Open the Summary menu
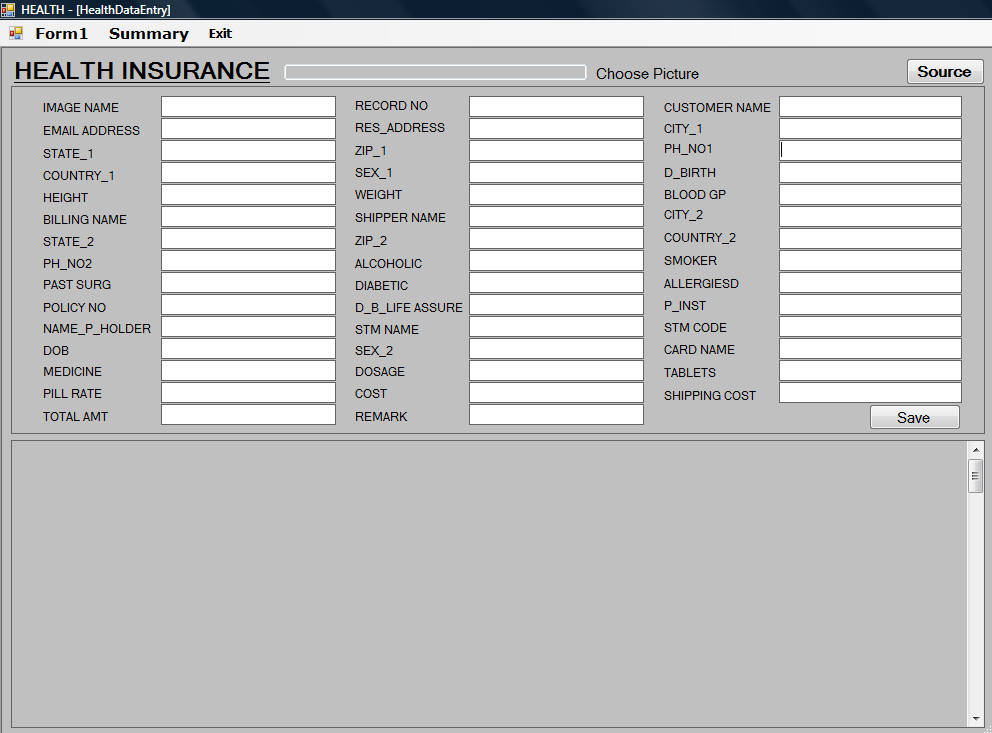The image size is (992, 733). point(149,34)
